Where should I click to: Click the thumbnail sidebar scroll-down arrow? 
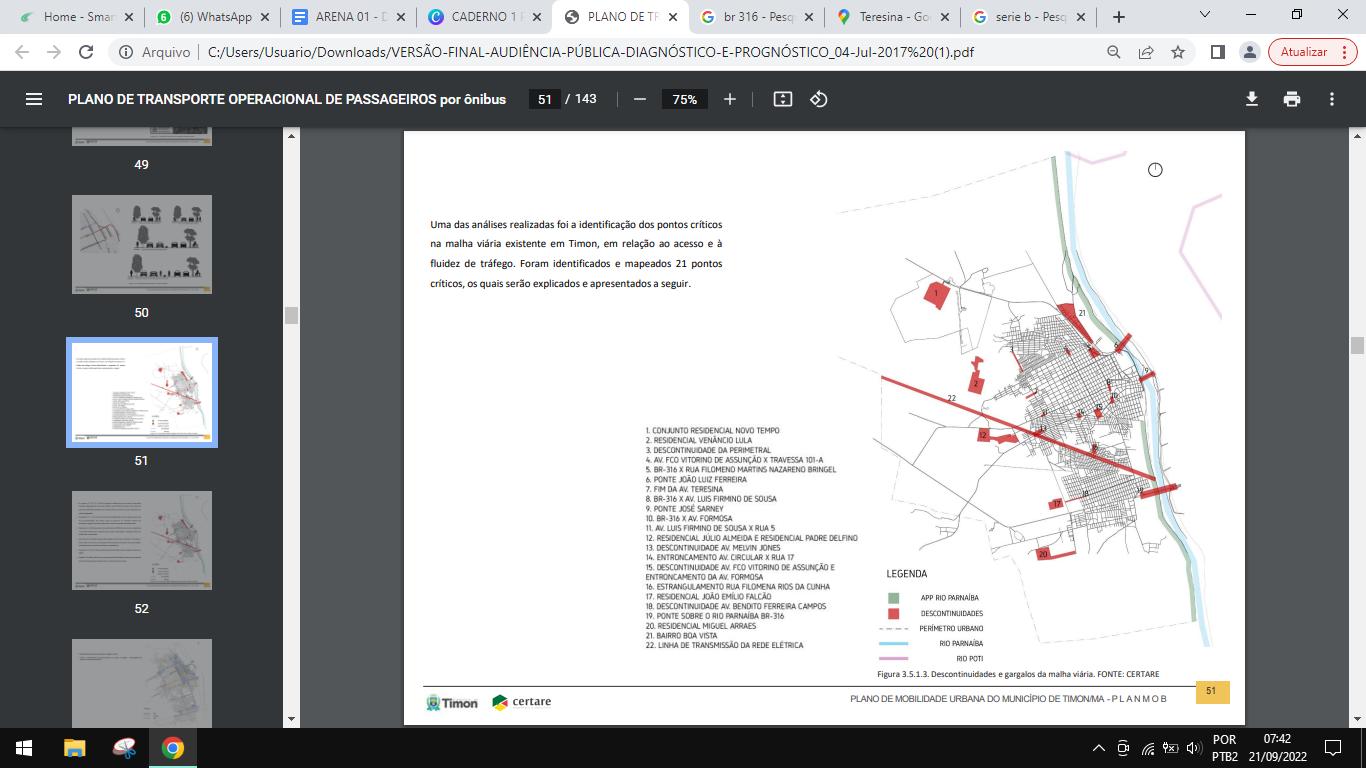click(x=291, y=719)
